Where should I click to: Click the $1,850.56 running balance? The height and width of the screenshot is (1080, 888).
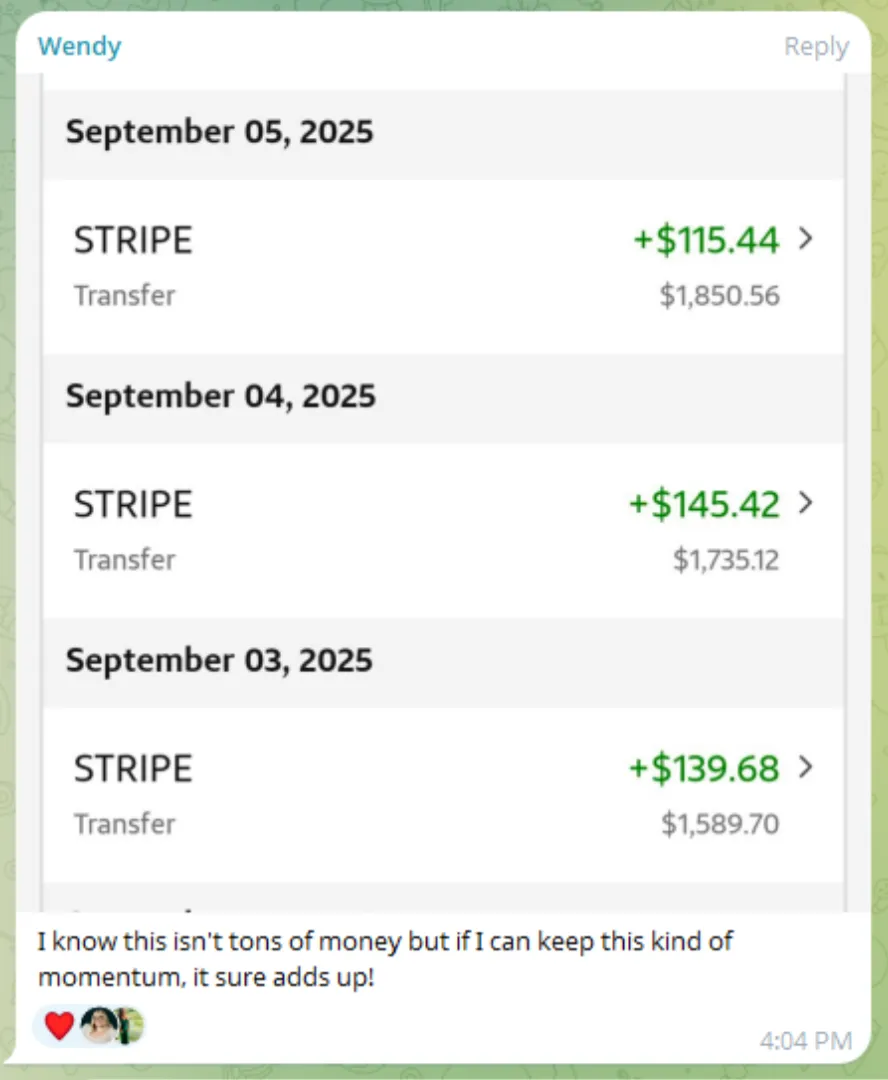(x=720, y=296)
